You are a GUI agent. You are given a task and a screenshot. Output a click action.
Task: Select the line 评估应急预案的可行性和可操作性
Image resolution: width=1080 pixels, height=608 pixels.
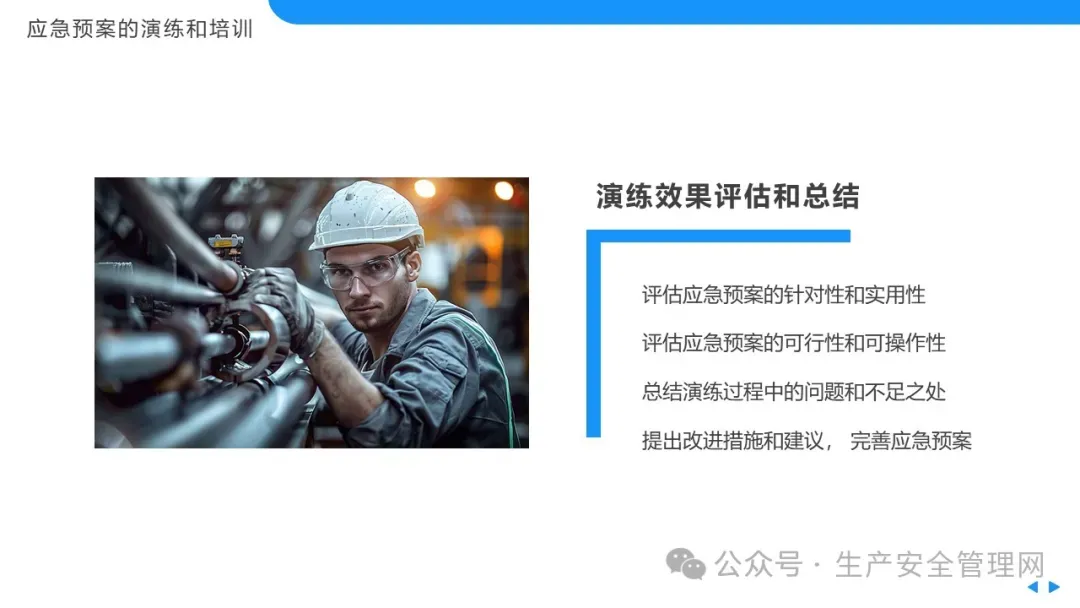pyautogui.click(x=793, y=343)
